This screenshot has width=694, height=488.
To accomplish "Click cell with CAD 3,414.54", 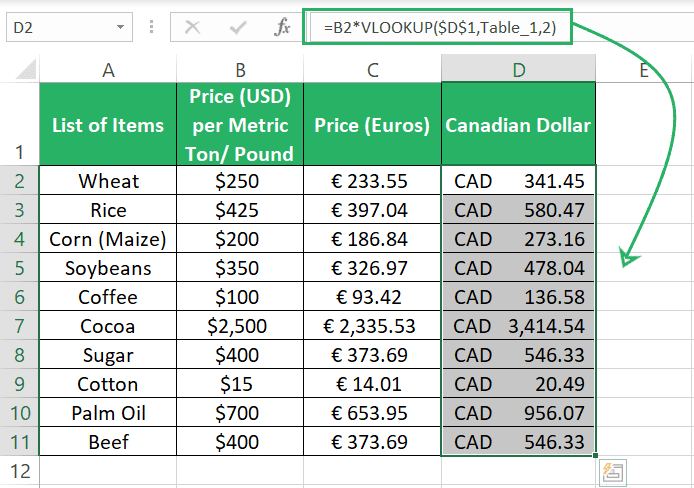I will [518, 326].
